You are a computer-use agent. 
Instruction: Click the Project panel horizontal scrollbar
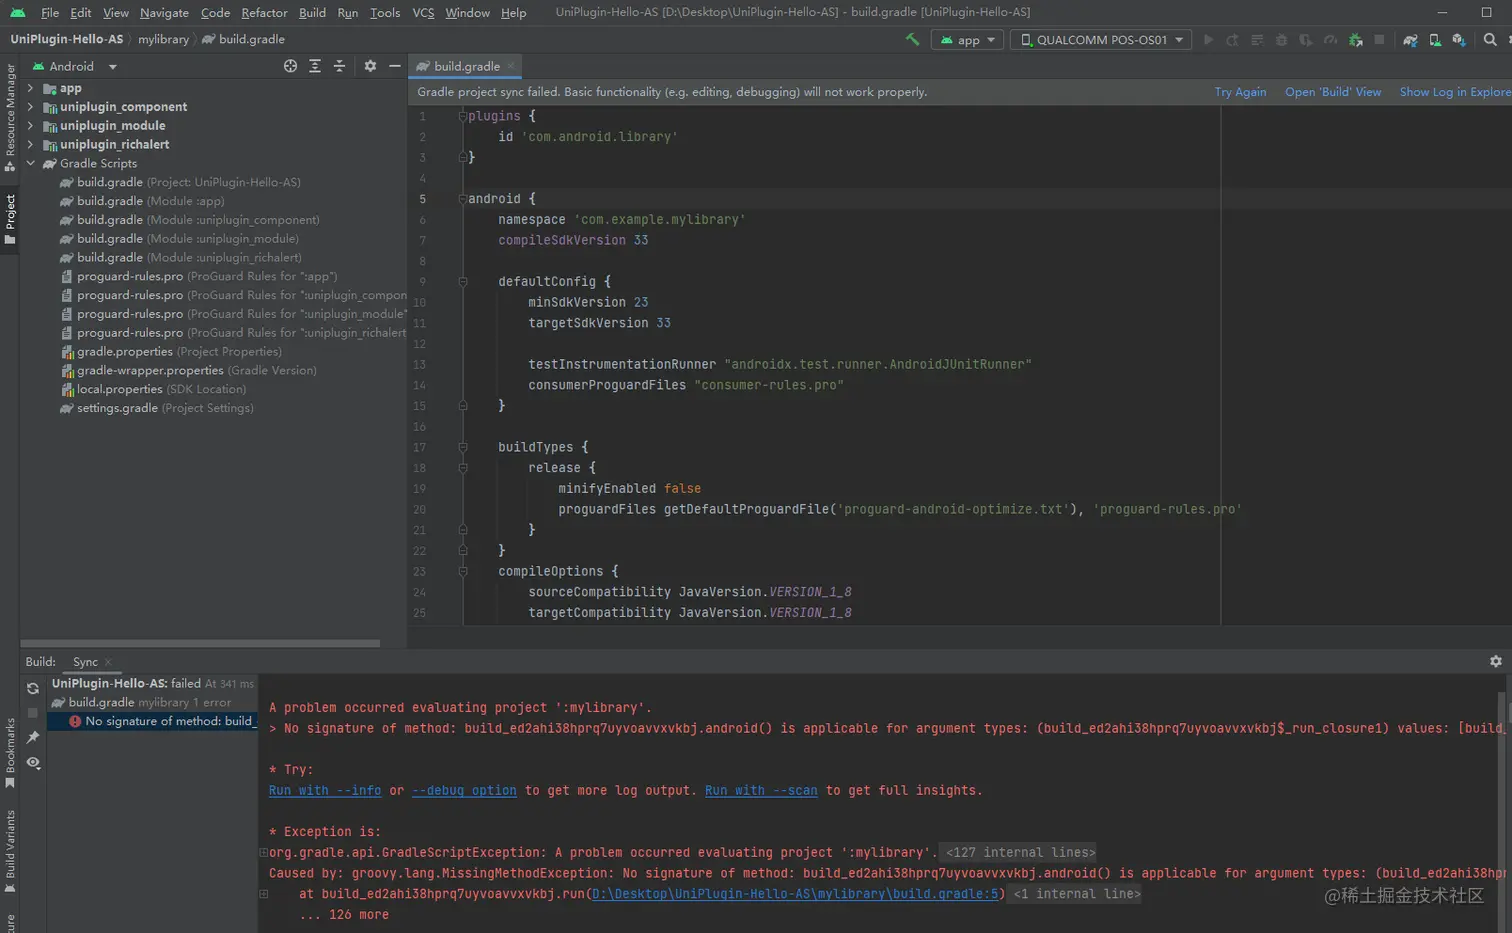[200, 643]
